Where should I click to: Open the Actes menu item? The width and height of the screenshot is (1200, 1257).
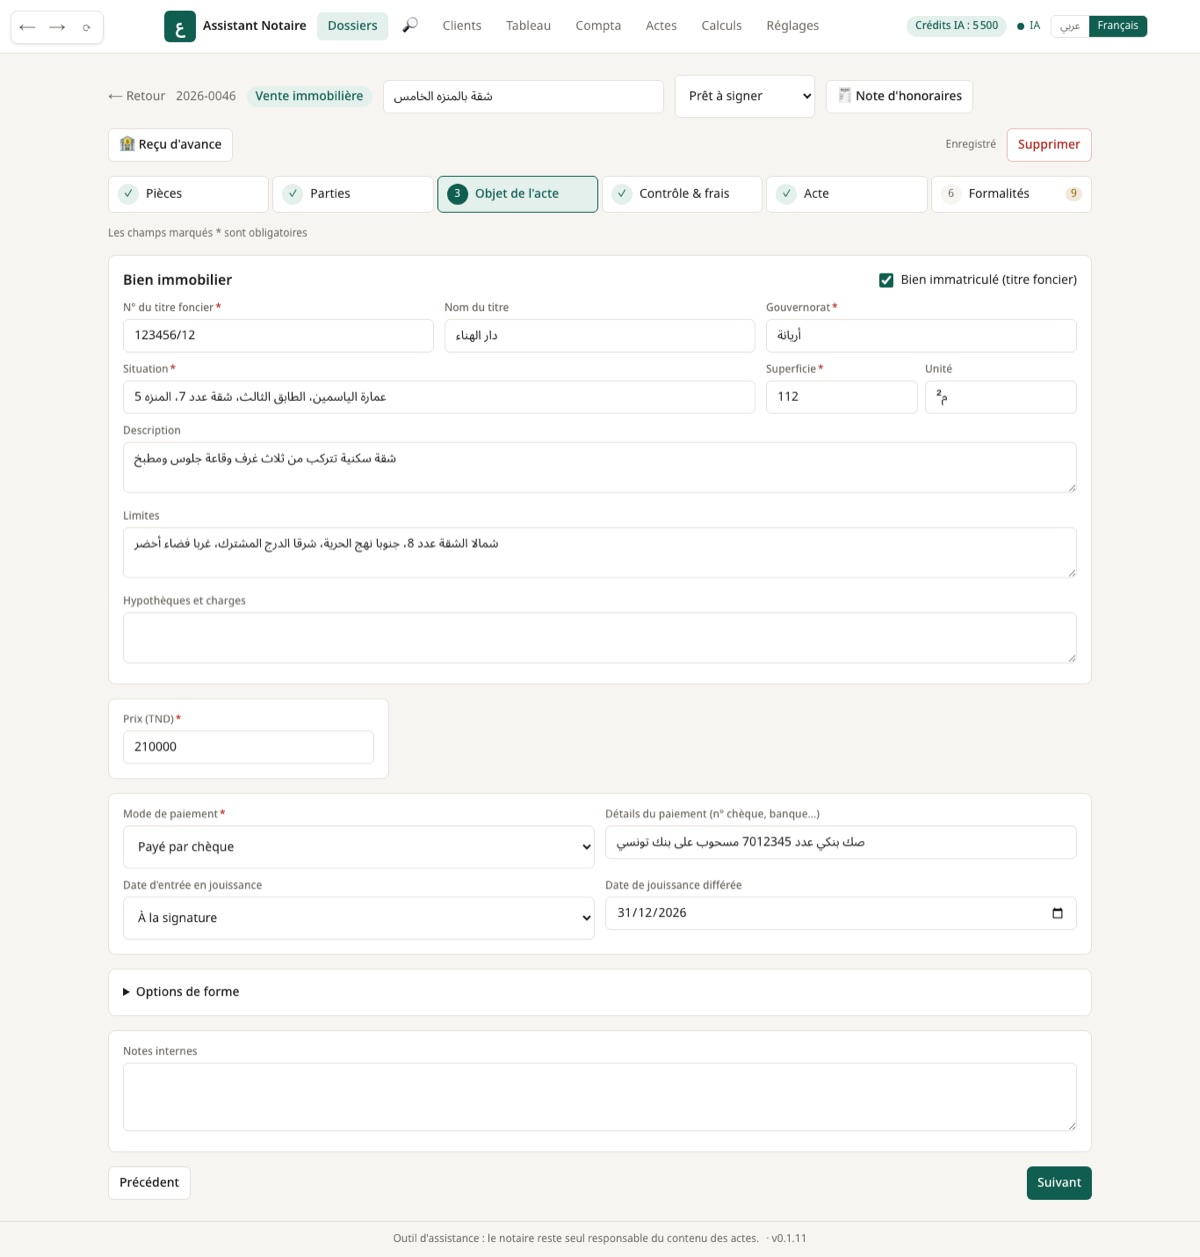coord(661,26)
